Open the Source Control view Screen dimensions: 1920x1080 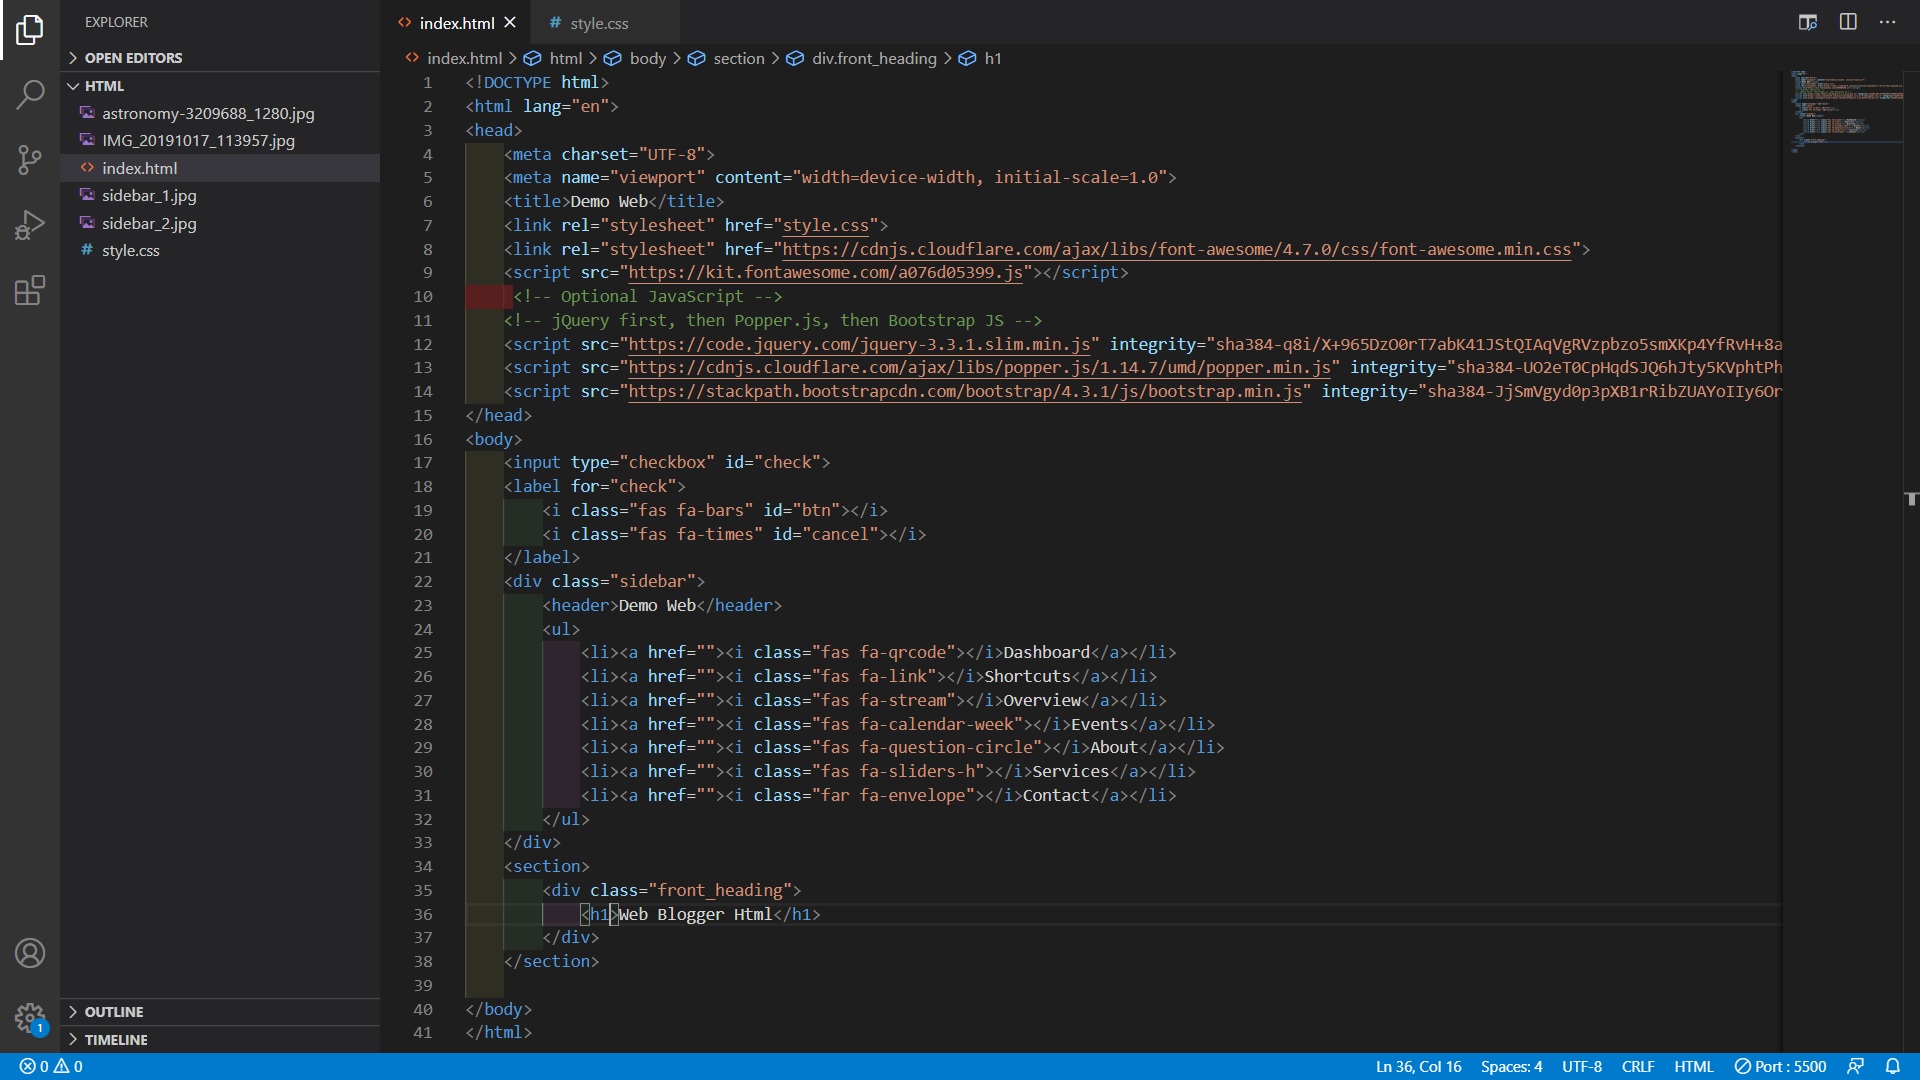[x=30, y=160]
